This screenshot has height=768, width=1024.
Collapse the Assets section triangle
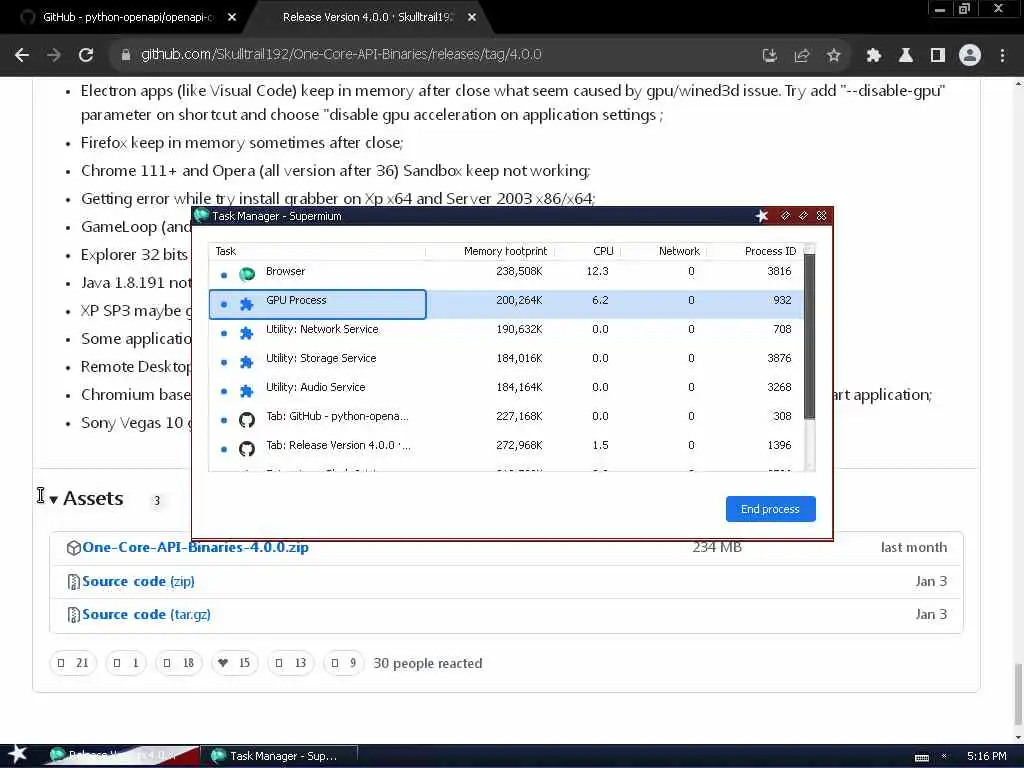(54, 500)
